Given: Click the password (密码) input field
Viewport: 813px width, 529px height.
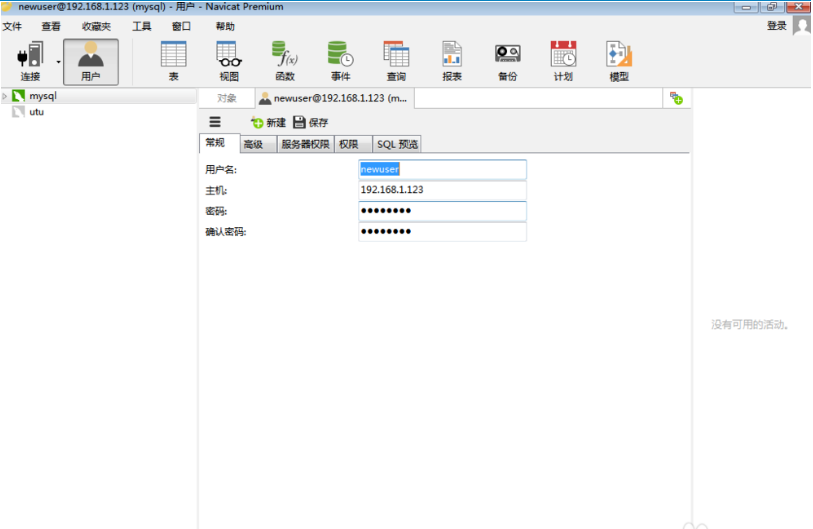Looking at the screenshot, I should pyautogui.click(x=442, y=211).
